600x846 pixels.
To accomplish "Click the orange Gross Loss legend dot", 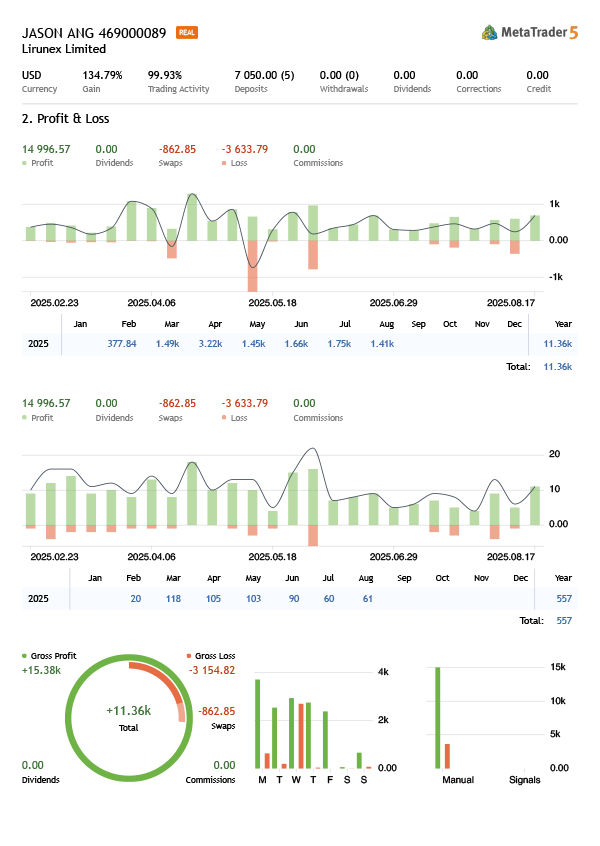I will click(x=189, y=656).
